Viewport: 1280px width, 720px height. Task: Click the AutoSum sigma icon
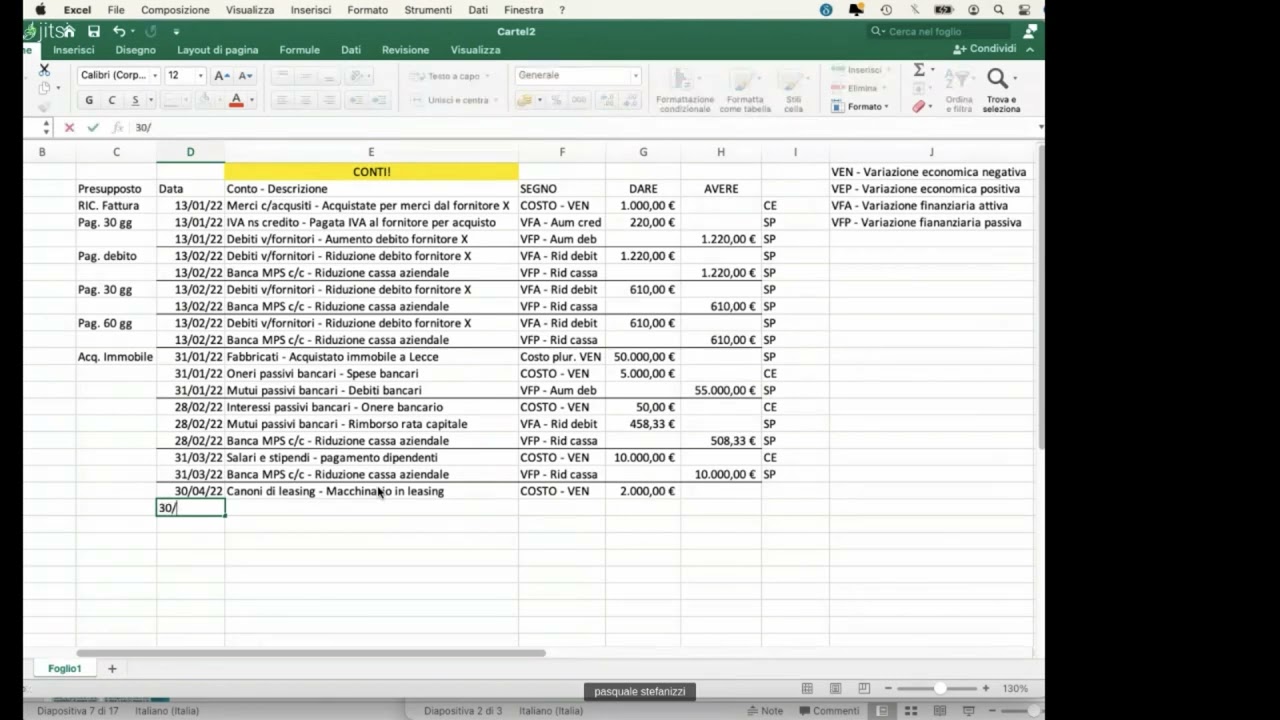(x=919, y=70)
